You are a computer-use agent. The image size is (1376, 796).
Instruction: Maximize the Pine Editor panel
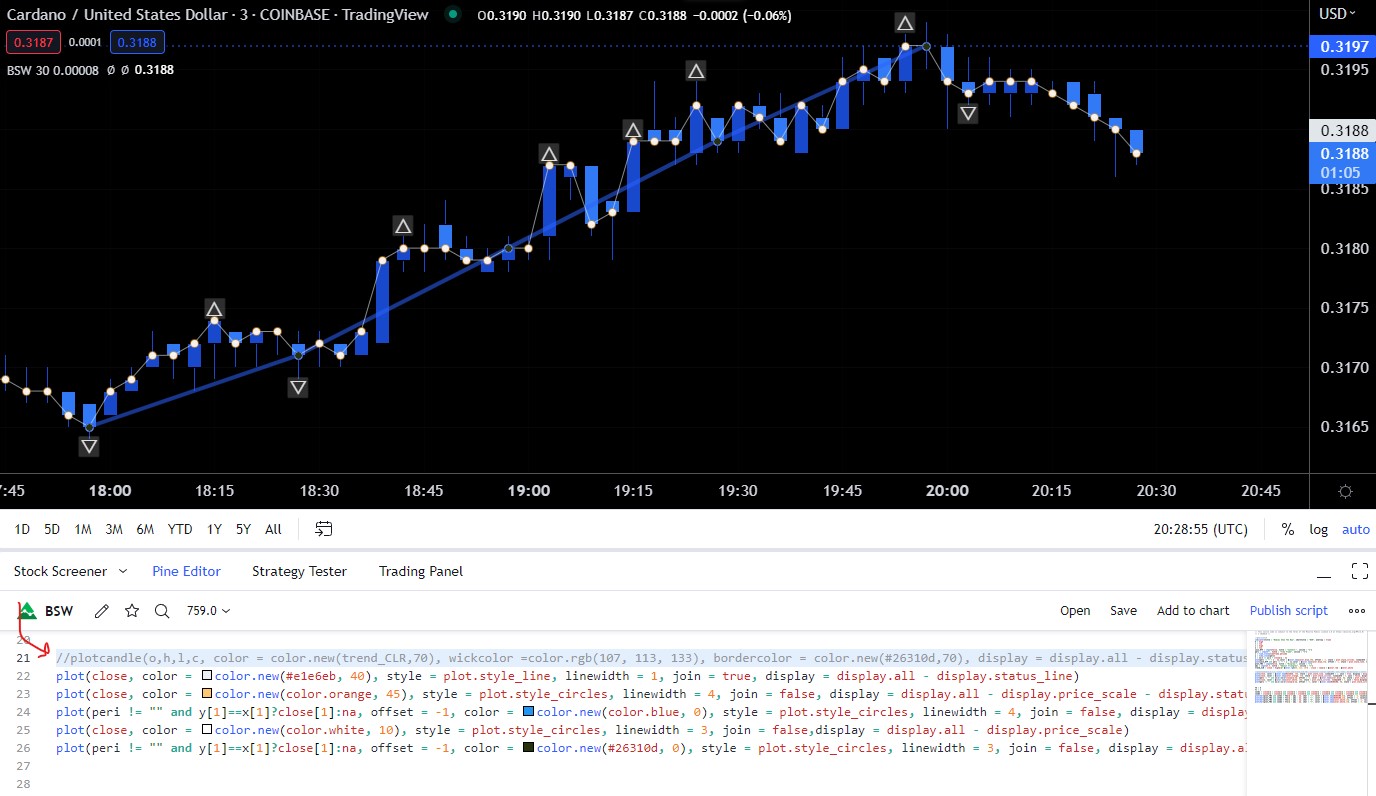[x=1359, y=572]
